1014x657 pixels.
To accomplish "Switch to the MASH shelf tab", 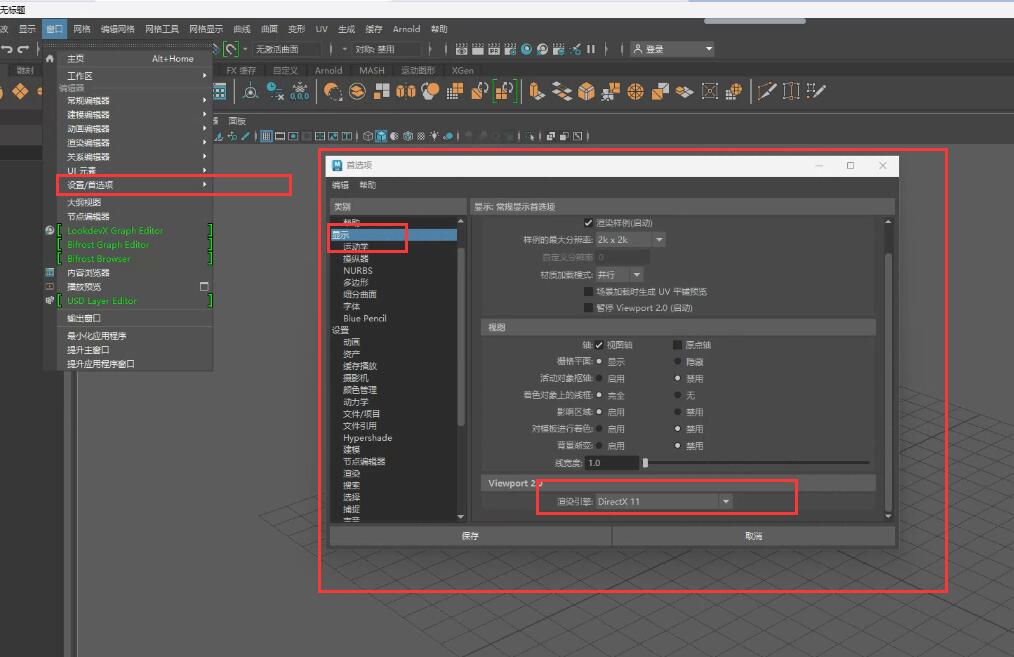I will [372, 71].
